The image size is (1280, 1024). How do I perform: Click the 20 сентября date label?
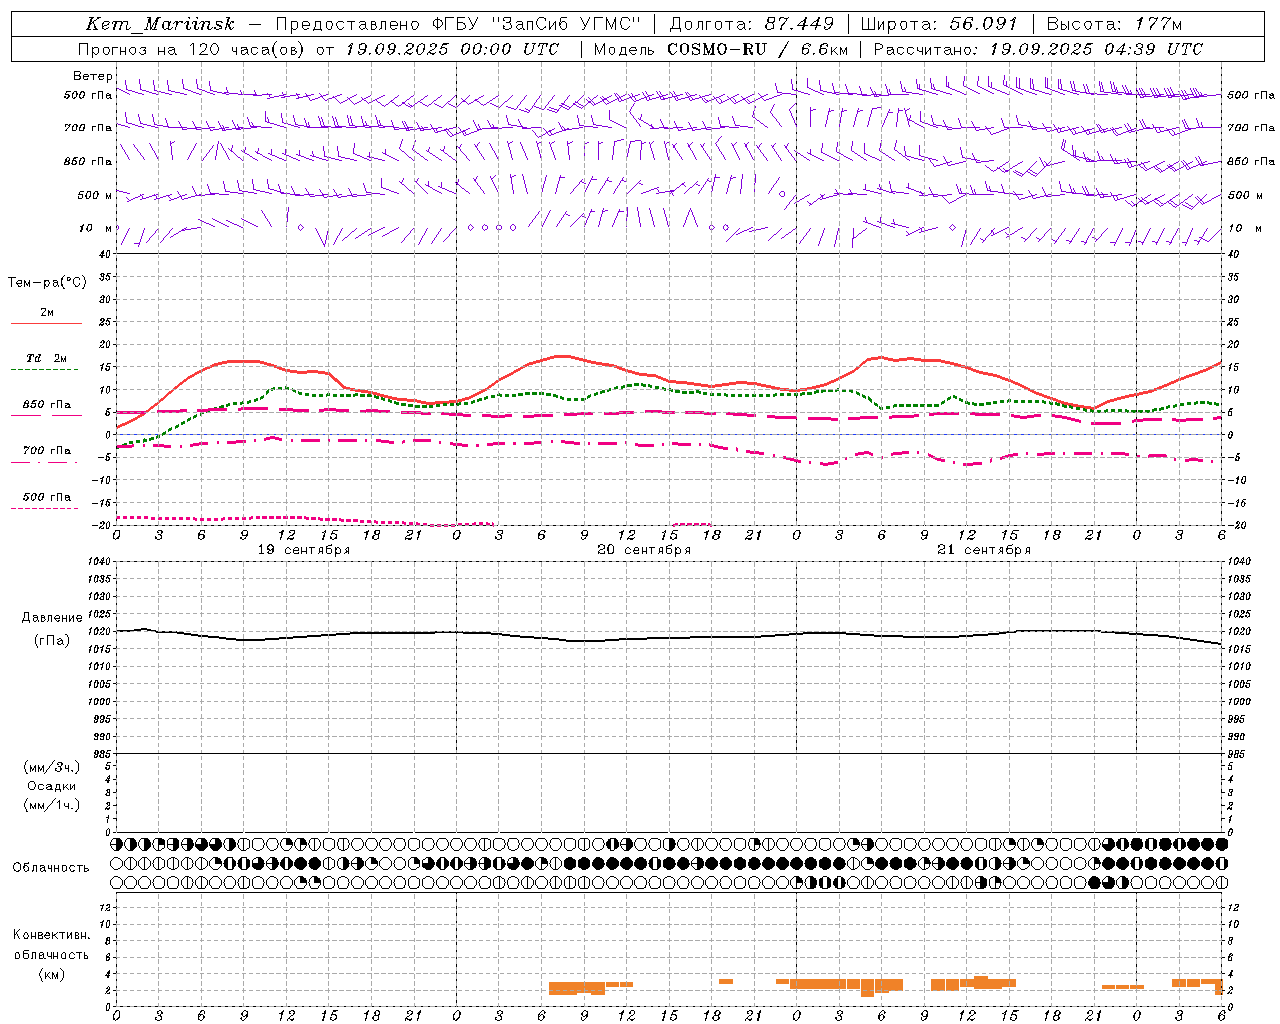pyautogui.click(x=644, y=550)
